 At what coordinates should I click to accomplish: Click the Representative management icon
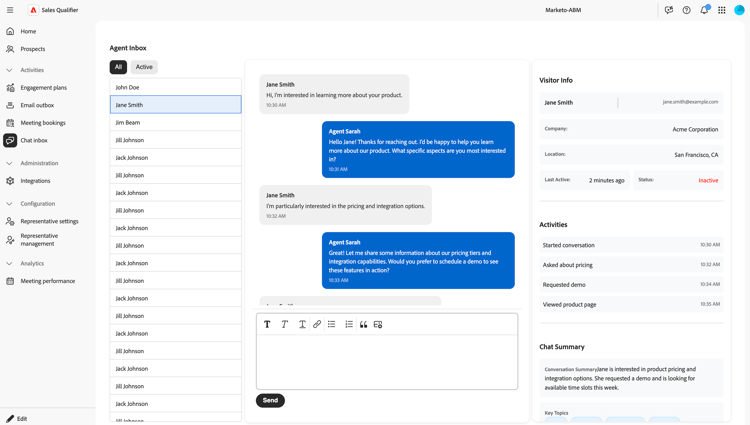(x=10, y=240)
